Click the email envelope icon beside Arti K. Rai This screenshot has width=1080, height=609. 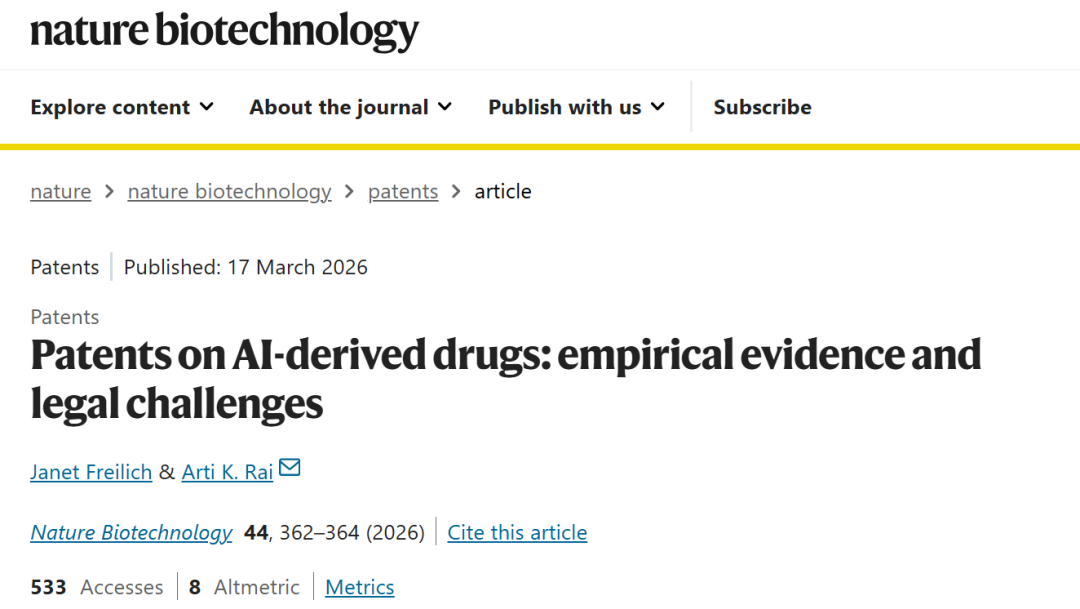point(290,467)
